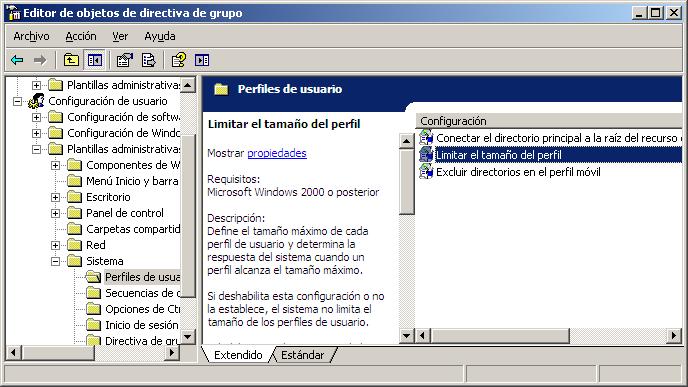Click the Secuencias de comandos folder icon
The height and width of the screenshot is (387, 688).
pos(93,293)
